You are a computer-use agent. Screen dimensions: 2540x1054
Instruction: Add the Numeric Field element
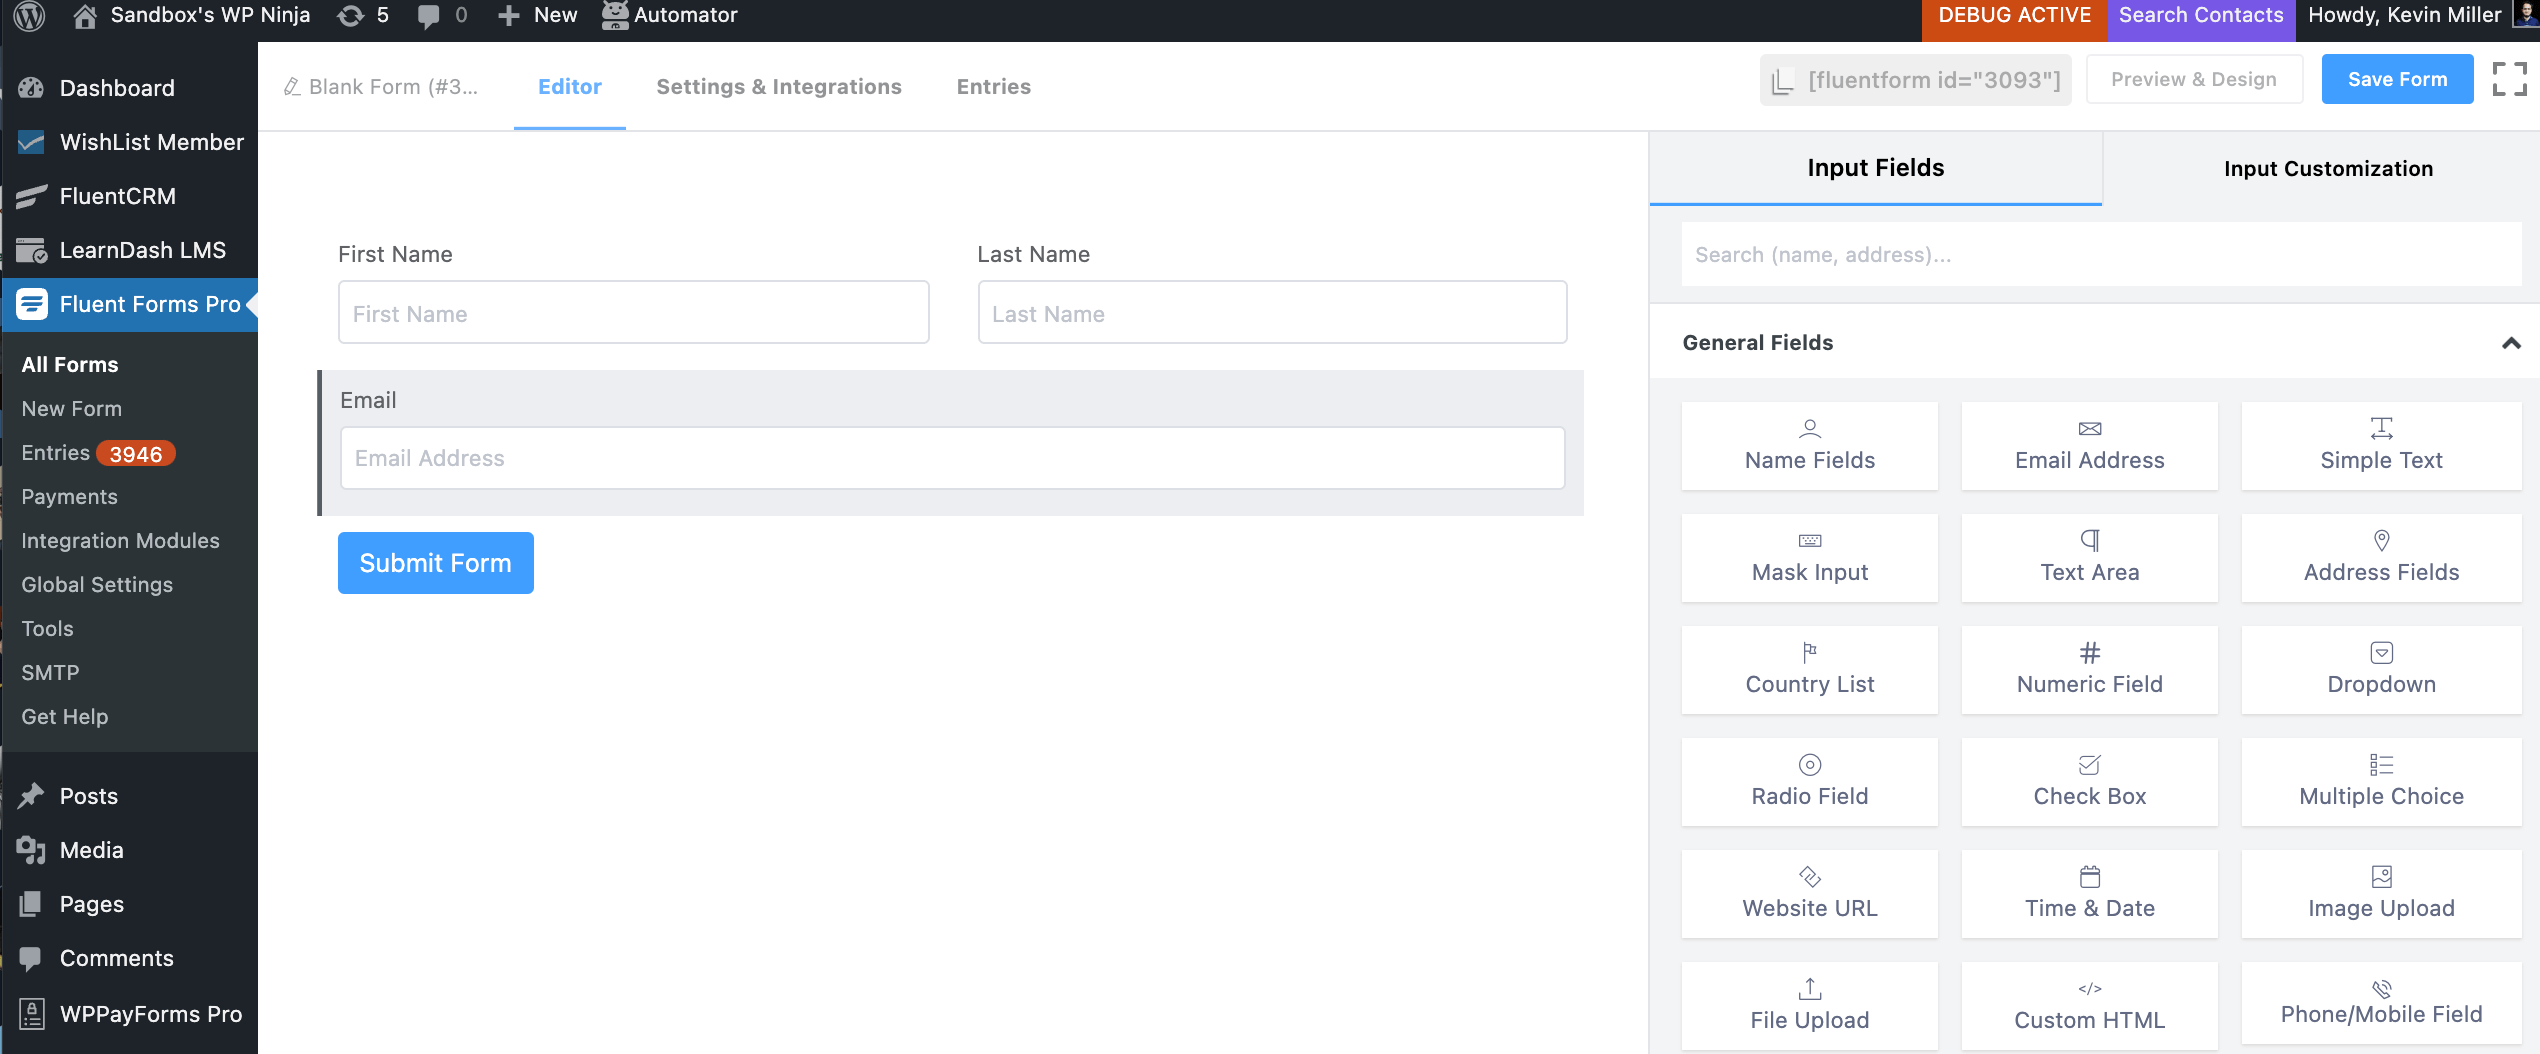[x=2089, y=670]
